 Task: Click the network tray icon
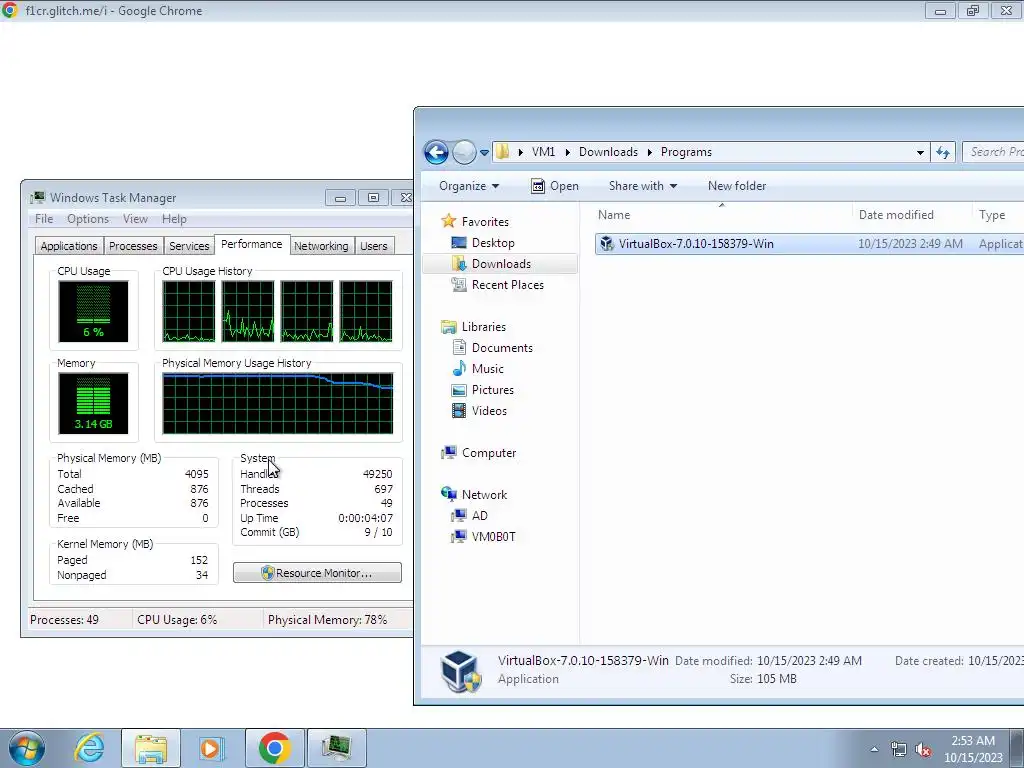[x=899, y=749]
